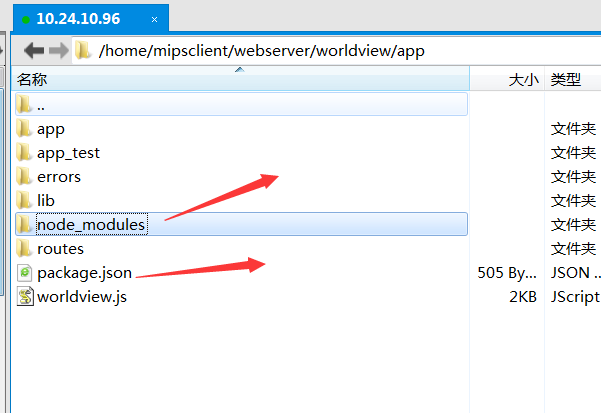Select the errors folder name
601x413 pixels.
(x=59, y=177)
